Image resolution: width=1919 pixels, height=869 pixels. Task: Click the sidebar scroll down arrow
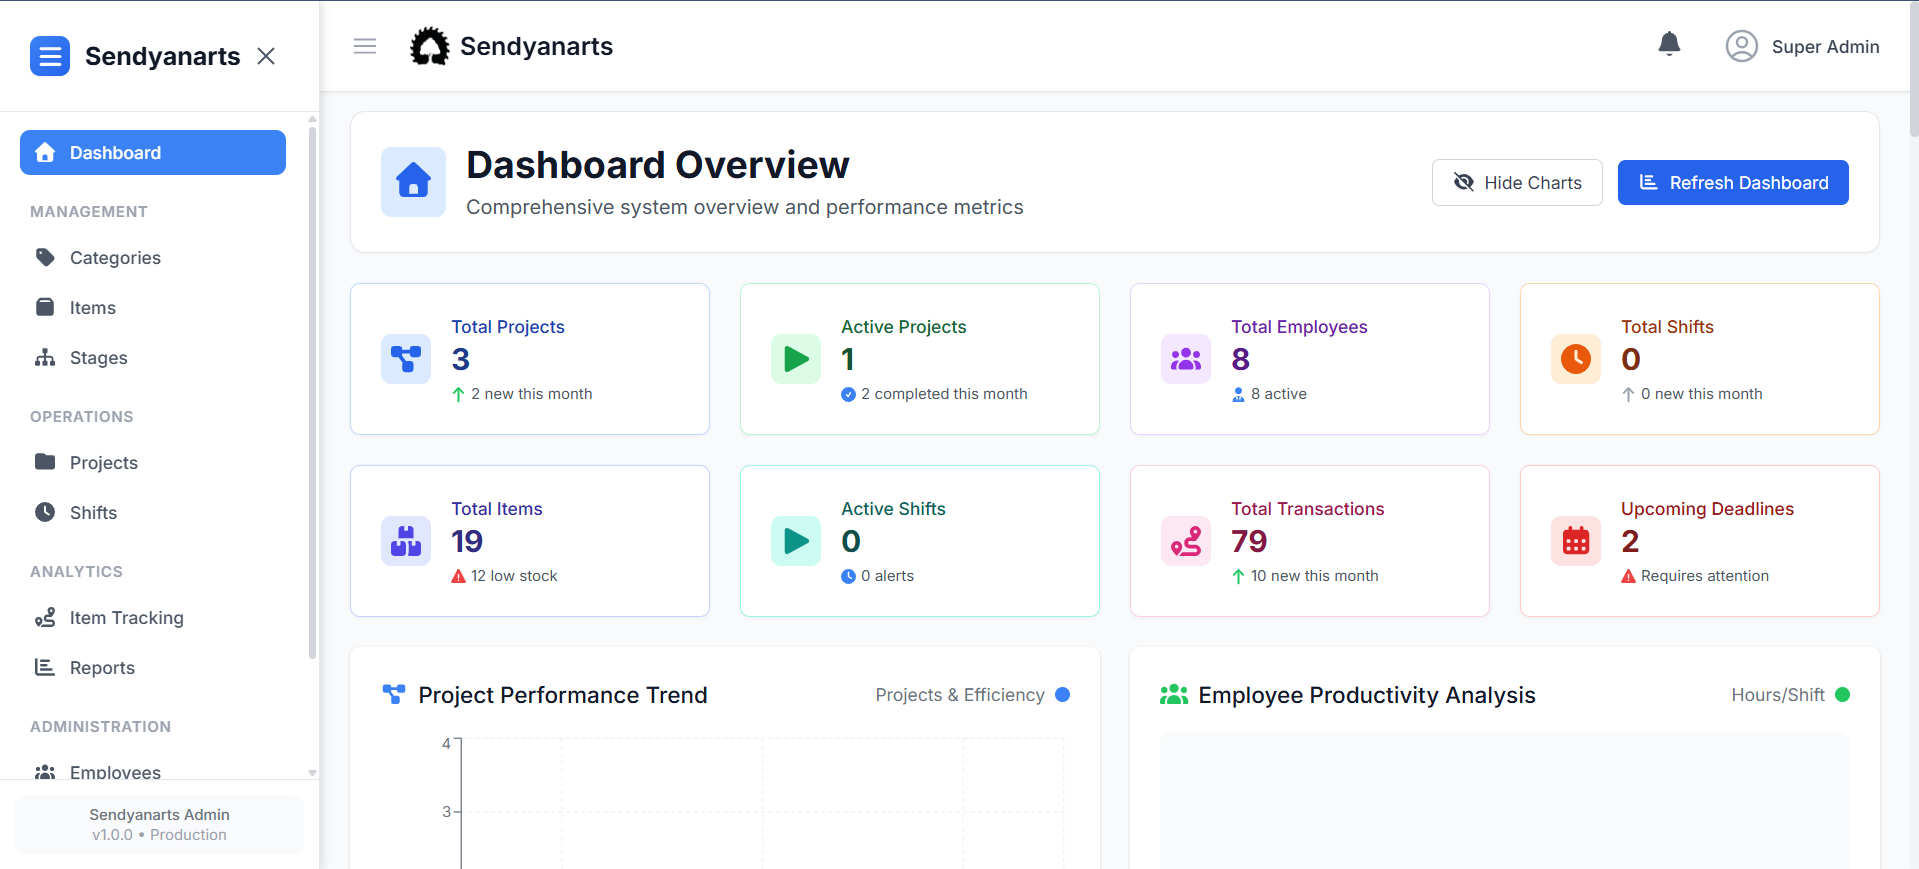[312, 772]
